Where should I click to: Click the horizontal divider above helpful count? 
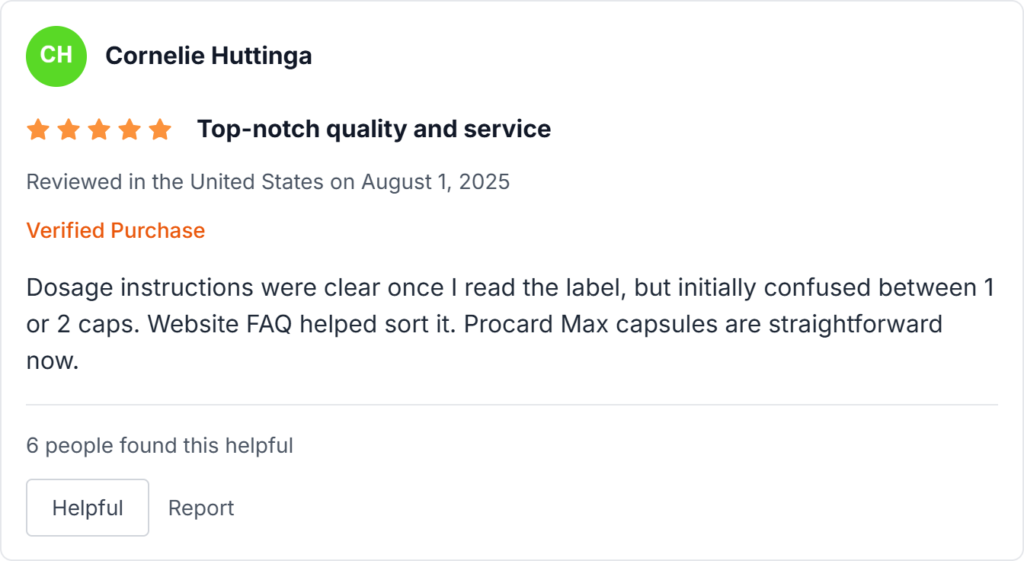click(x=511, y=405)
